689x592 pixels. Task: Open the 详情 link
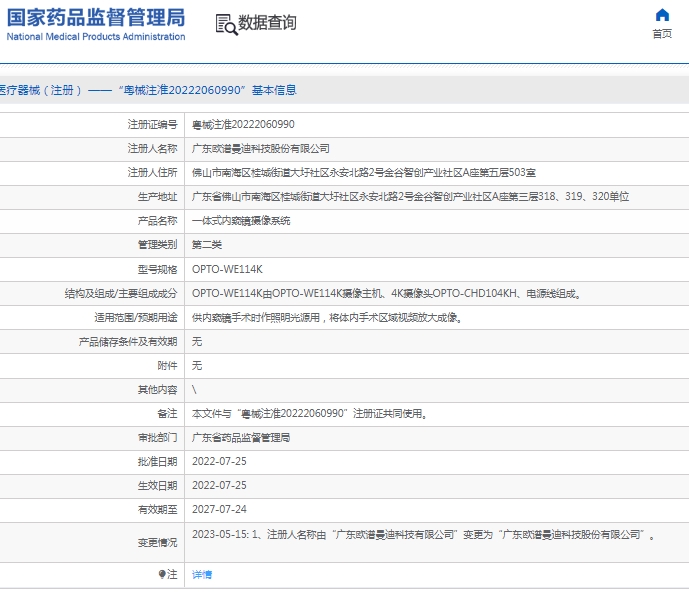(202, 574)
